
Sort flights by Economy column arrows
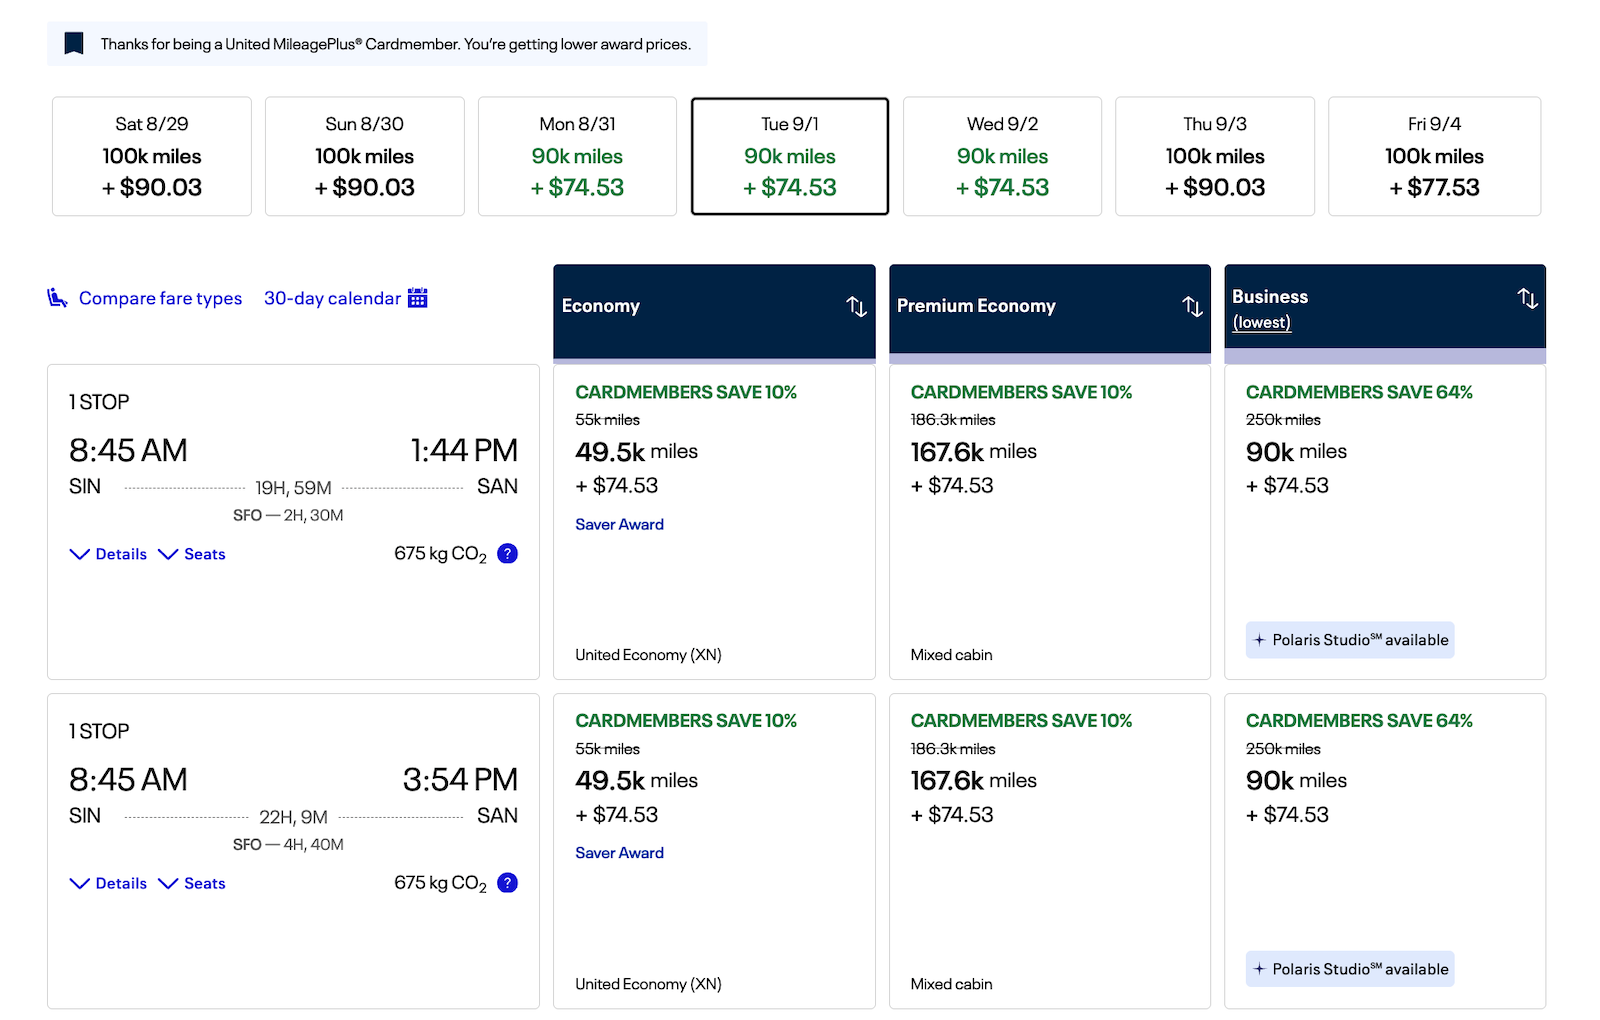tap(856, 306)
